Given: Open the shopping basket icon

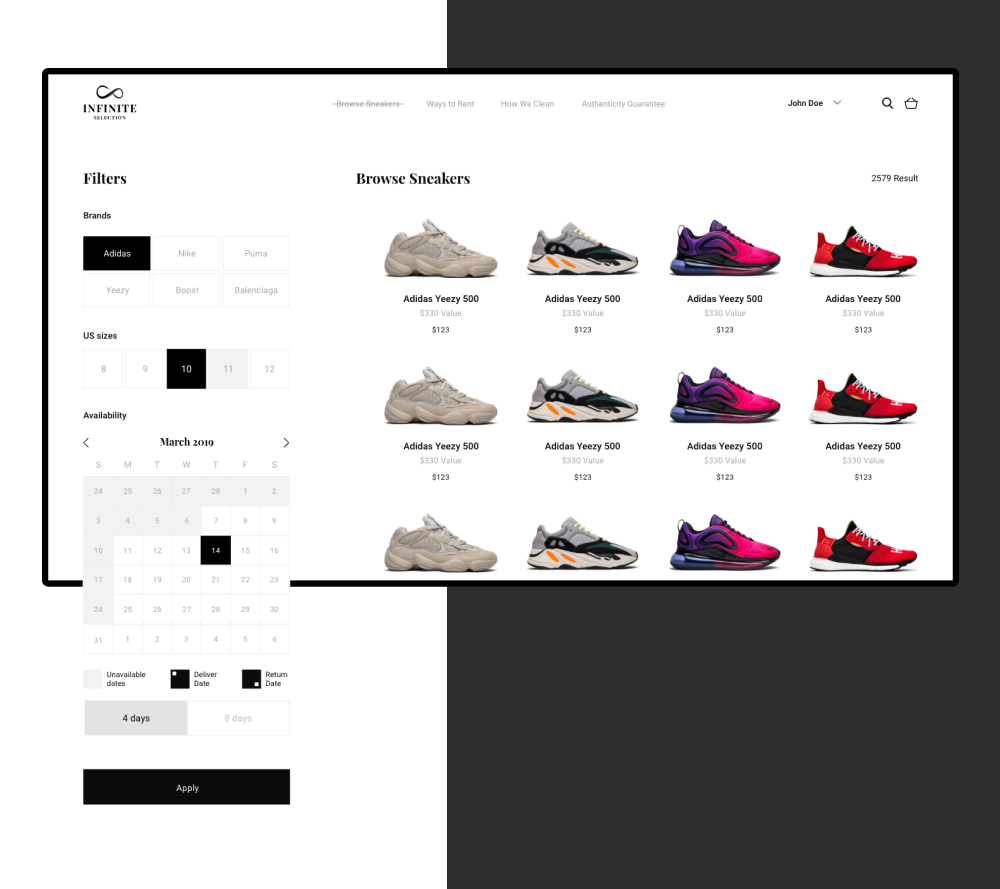Looking at the screenshot, I should point(911,103).
